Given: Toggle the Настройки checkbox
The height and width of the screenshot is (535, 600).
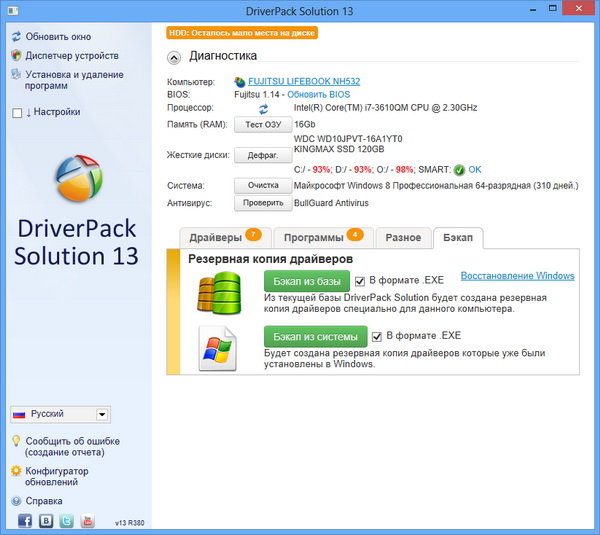Looking at the screenshot, I should click(17, 113).
